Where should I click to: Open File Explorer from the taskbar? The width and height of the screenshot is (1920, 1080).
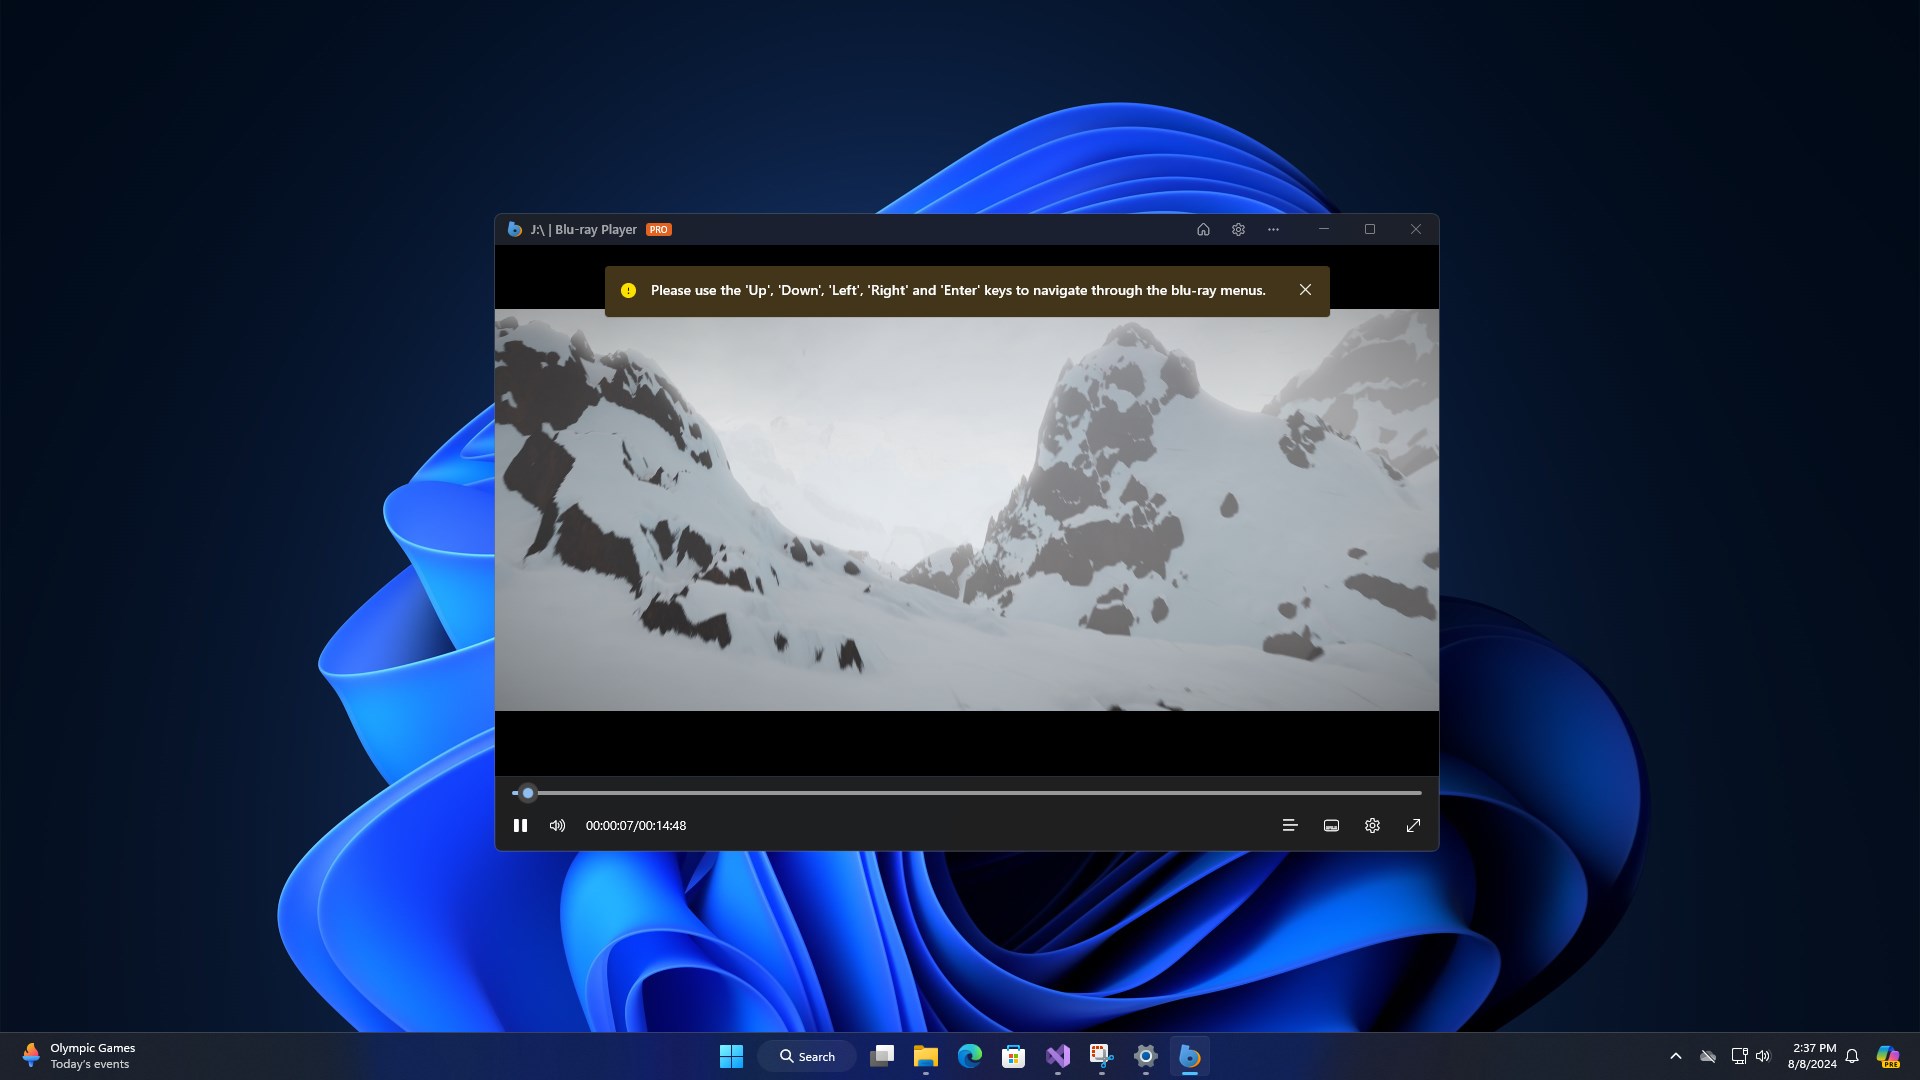click(x=925, y=1056)
